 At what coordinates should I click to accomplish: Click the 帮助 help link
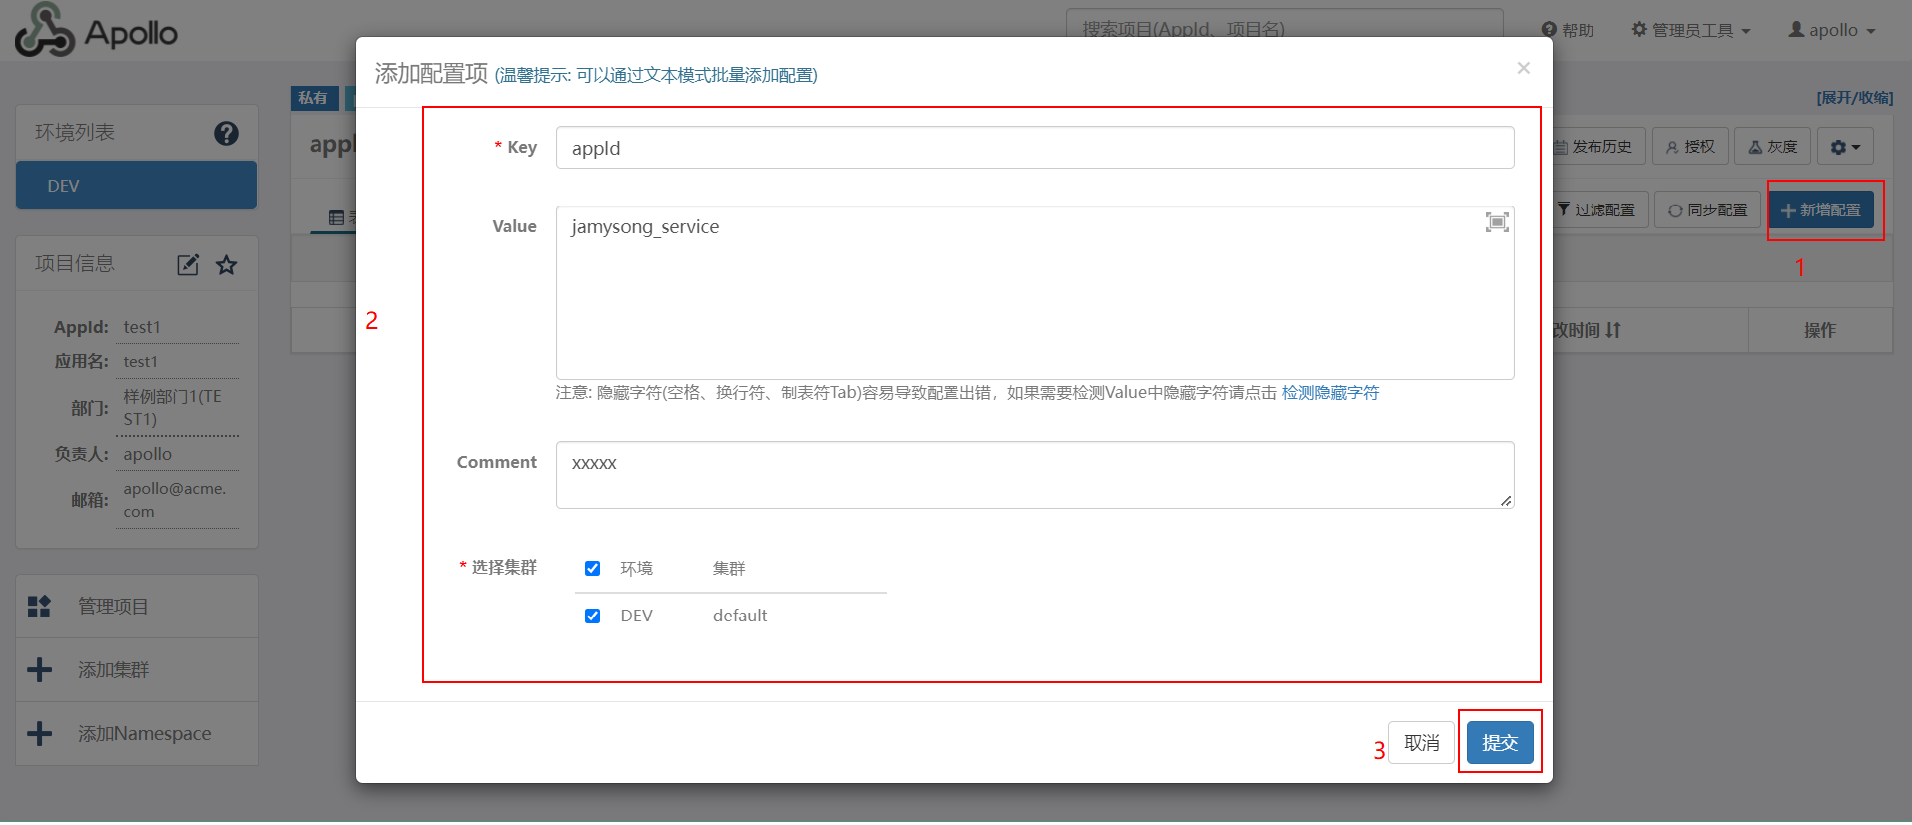[x=1567, y=30]
